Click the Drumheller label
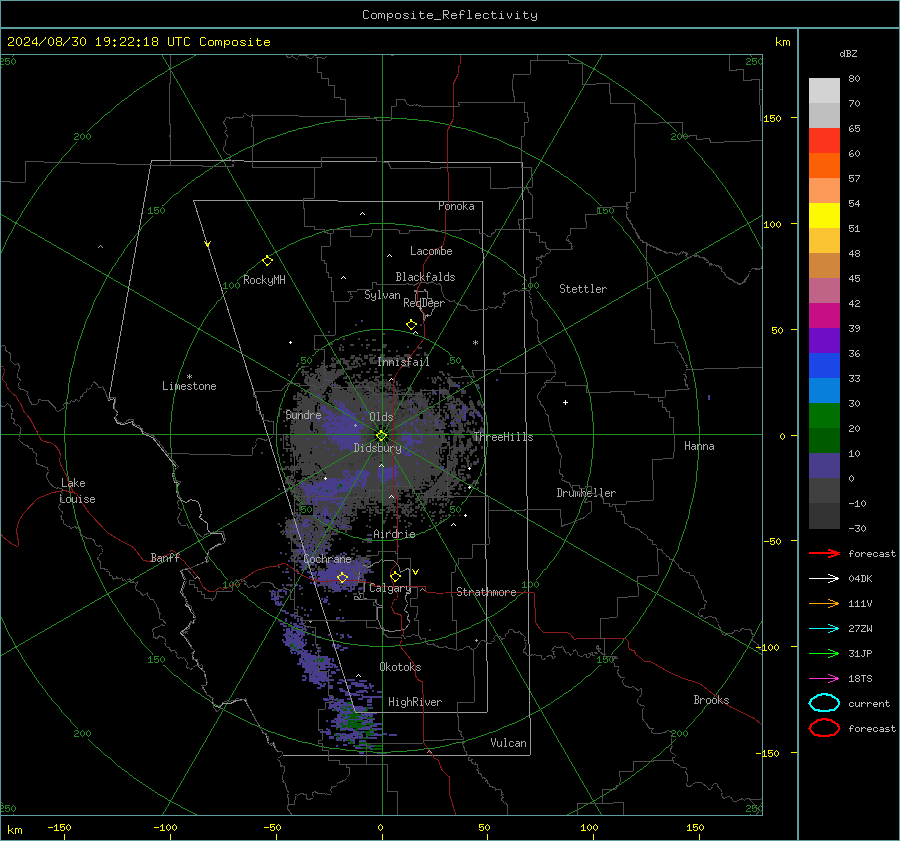Screen dimensions: 900x841 click(586, 493)
